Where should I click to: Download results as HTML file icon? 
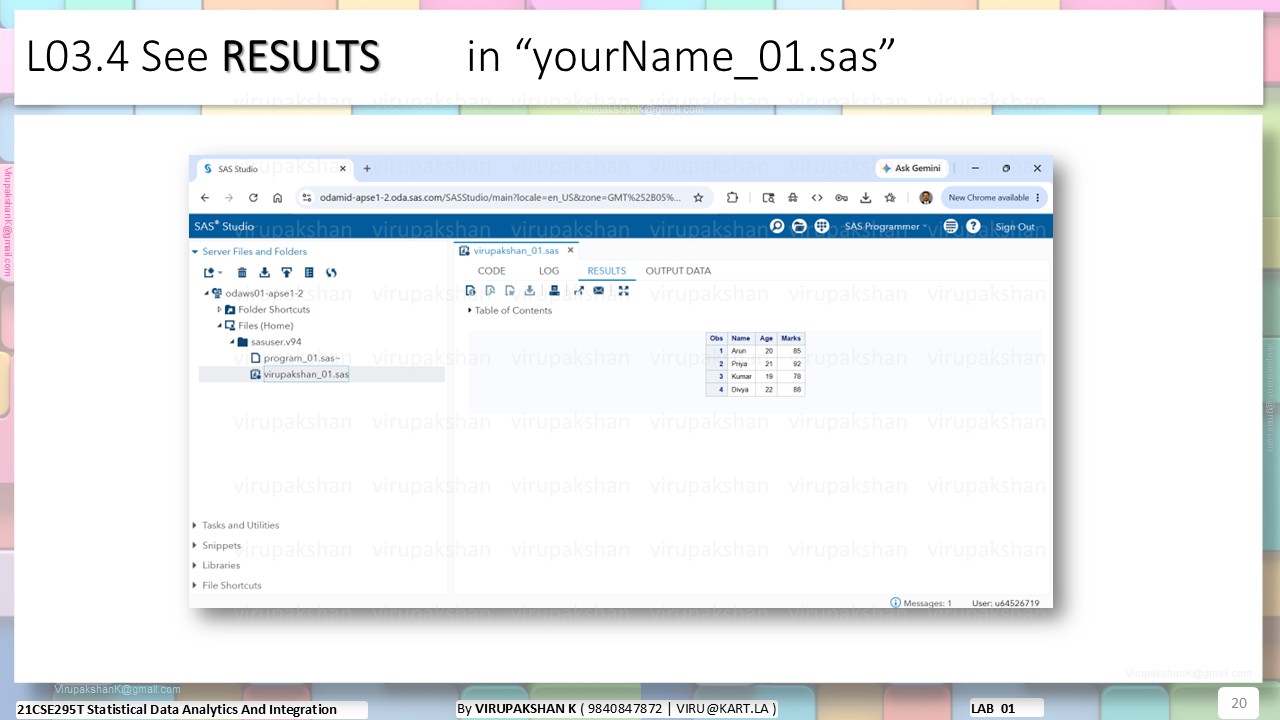pos(471,291)
